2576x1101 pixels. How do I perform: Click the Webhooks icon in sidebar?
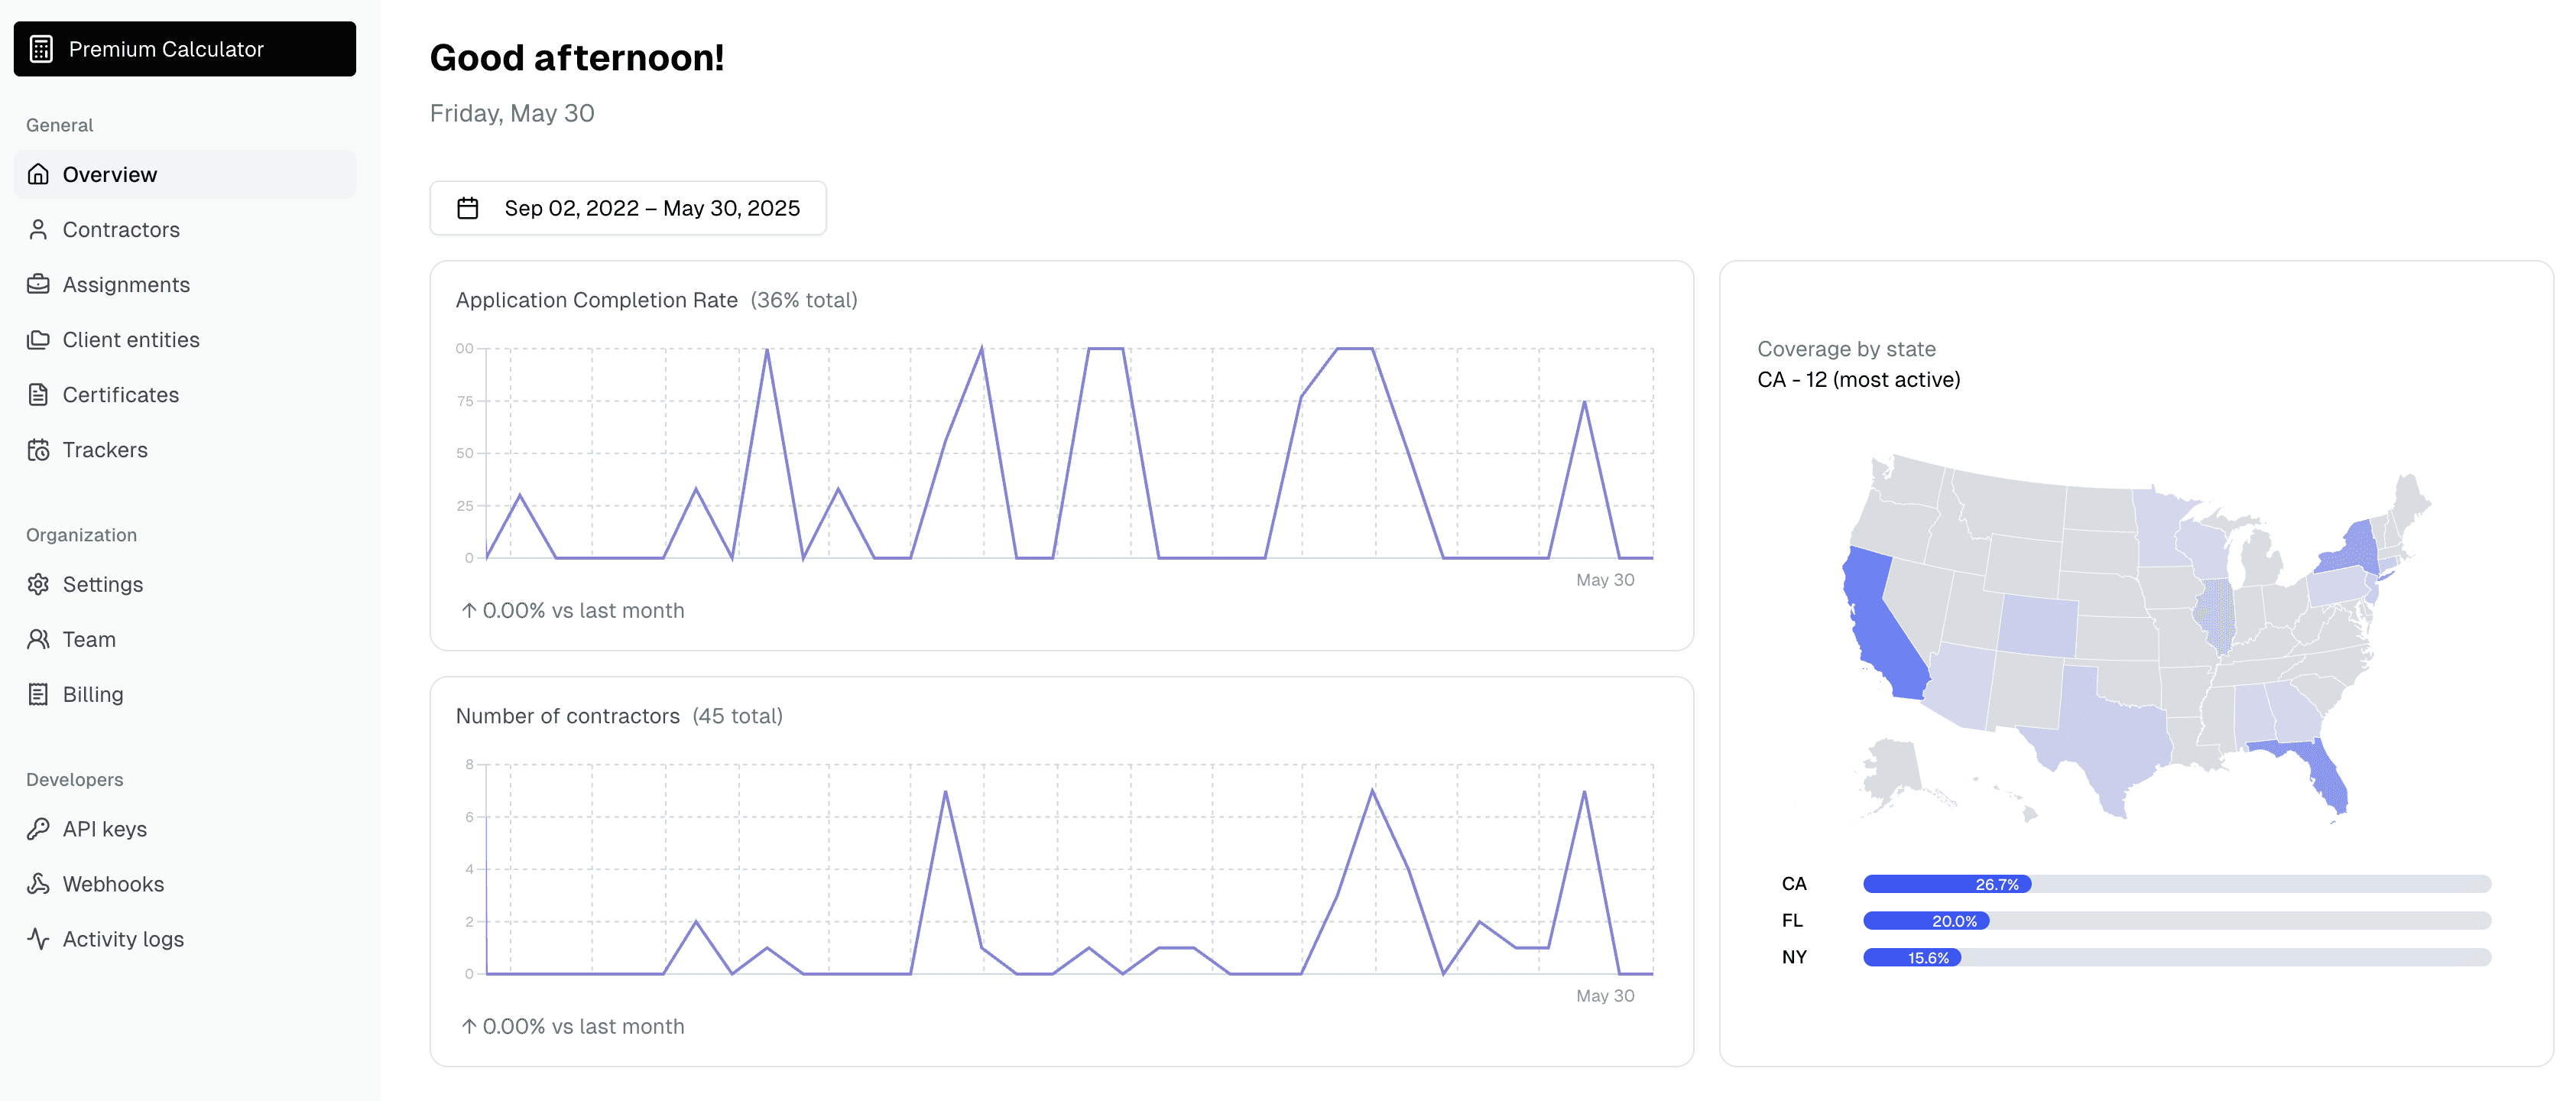tap(38, 883)
